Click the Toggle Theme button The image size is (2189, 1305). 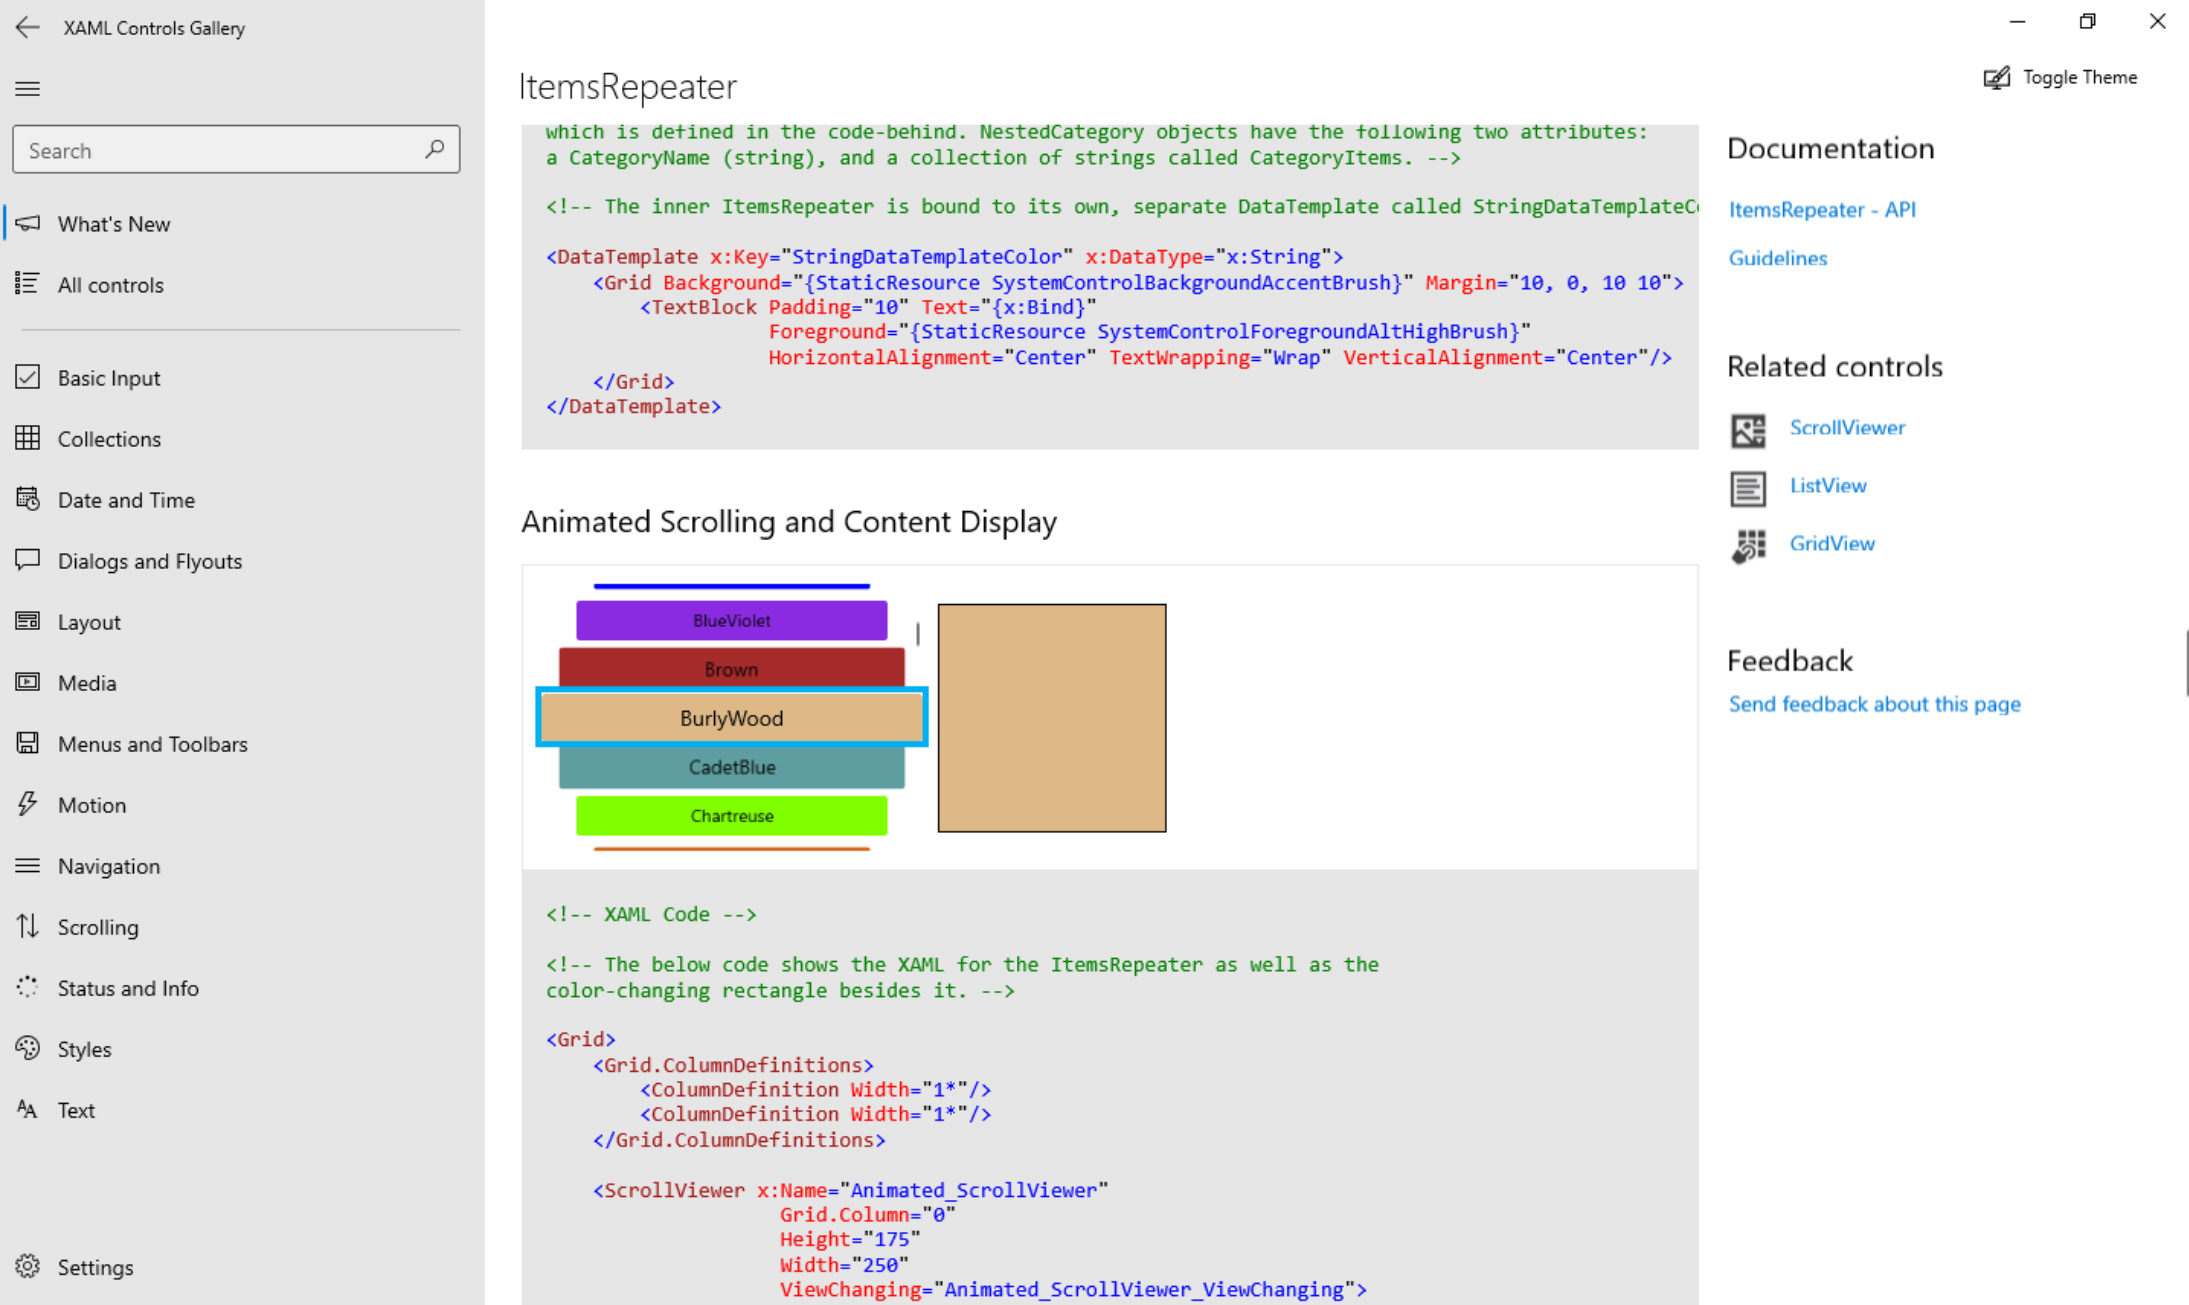coord(2060,77)
